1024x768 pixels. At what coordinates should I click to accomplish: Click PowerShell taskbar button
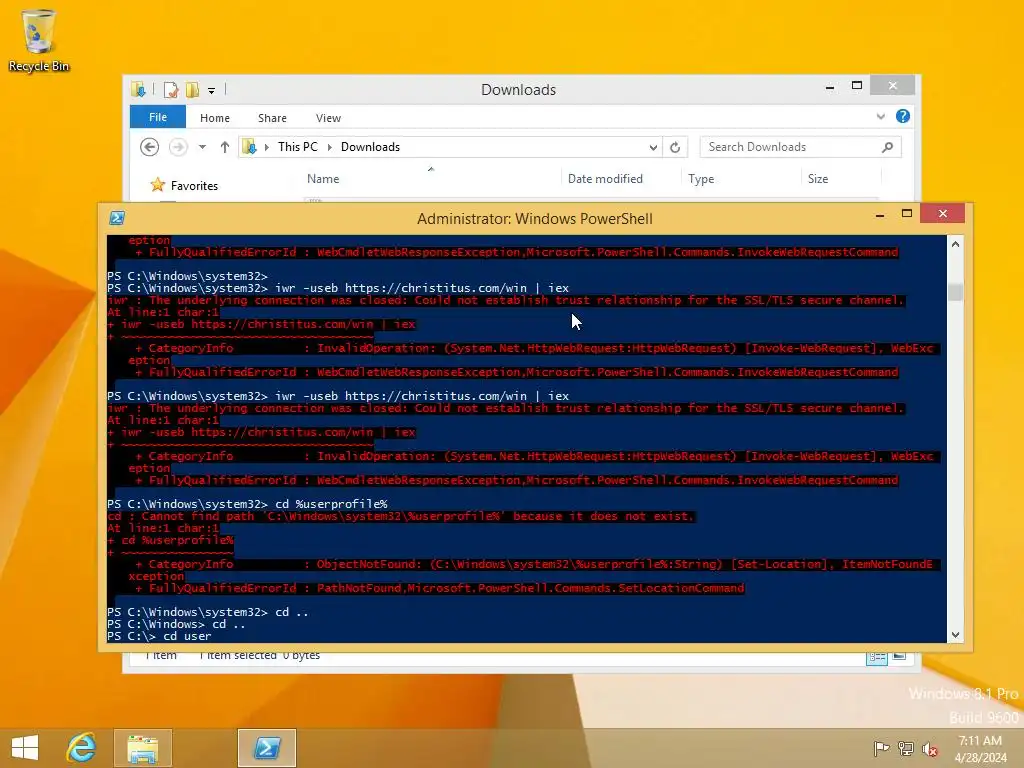267,748
